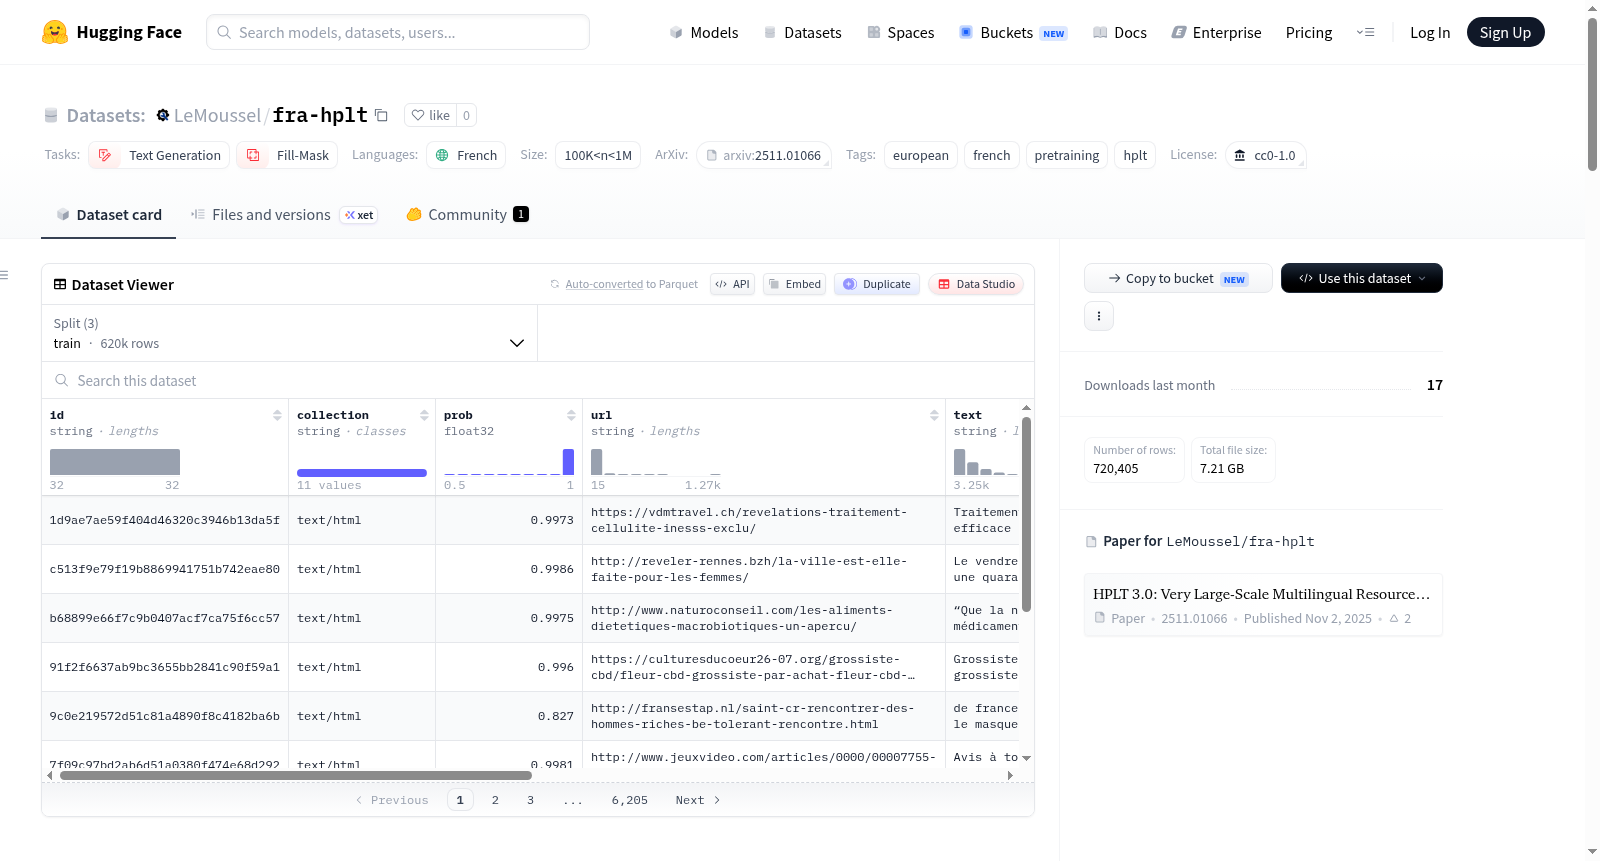Click the Embed button
The image size is (1600, 861).
click(794, 284)
